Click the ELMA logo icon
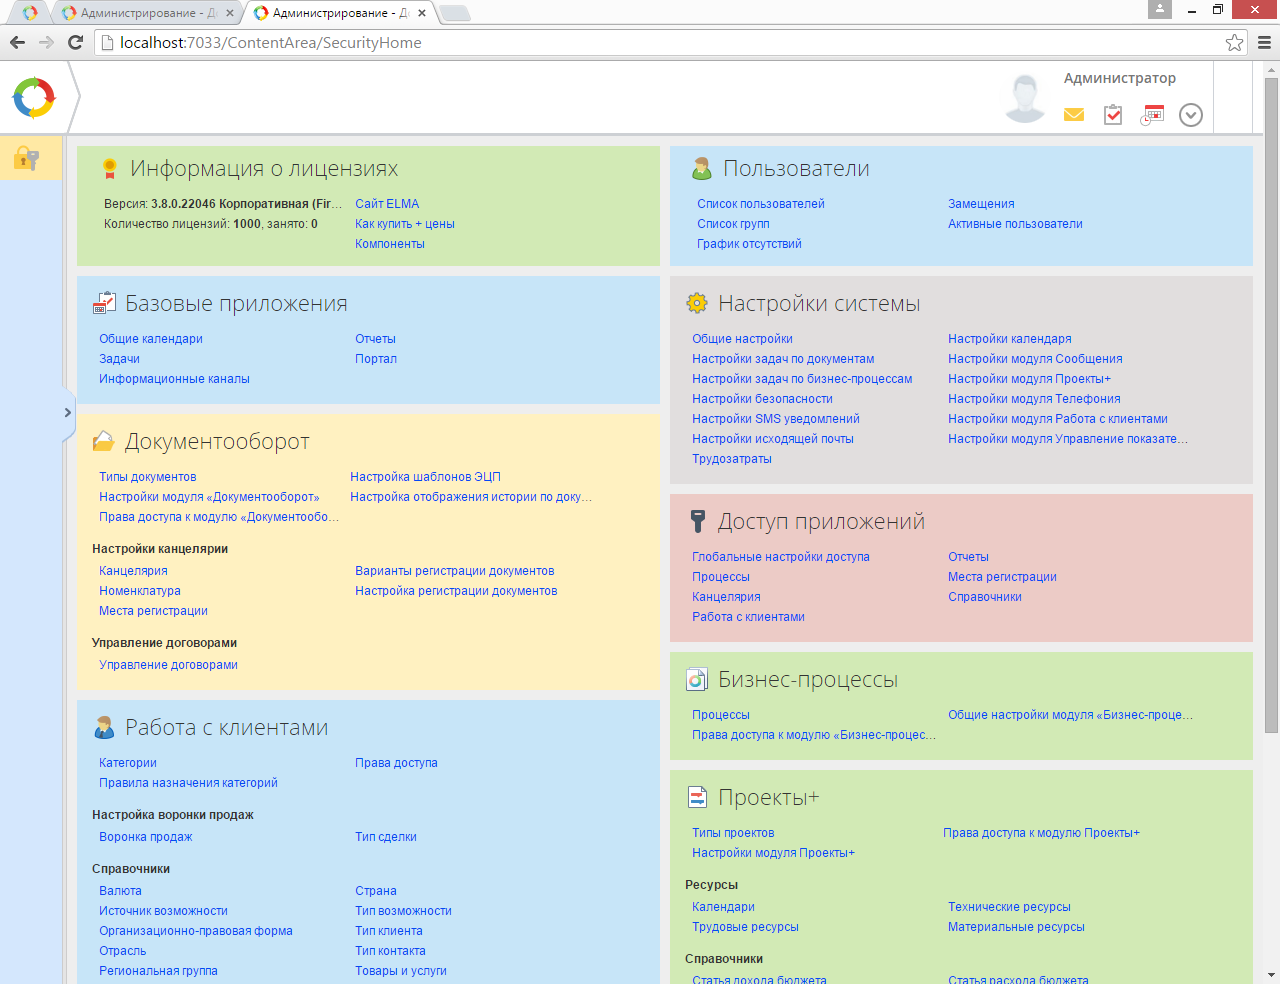The height and width of the screenshot is (984, 1280). (x=34, y=98)
